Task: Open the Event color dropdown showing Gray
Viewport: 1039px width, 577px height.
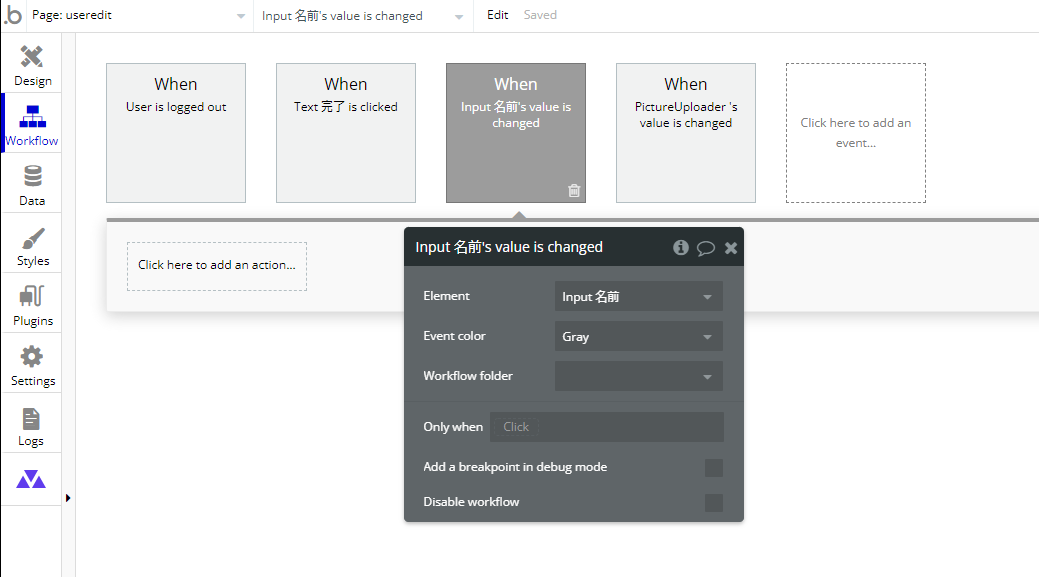Action: click(x=639, y=337)
